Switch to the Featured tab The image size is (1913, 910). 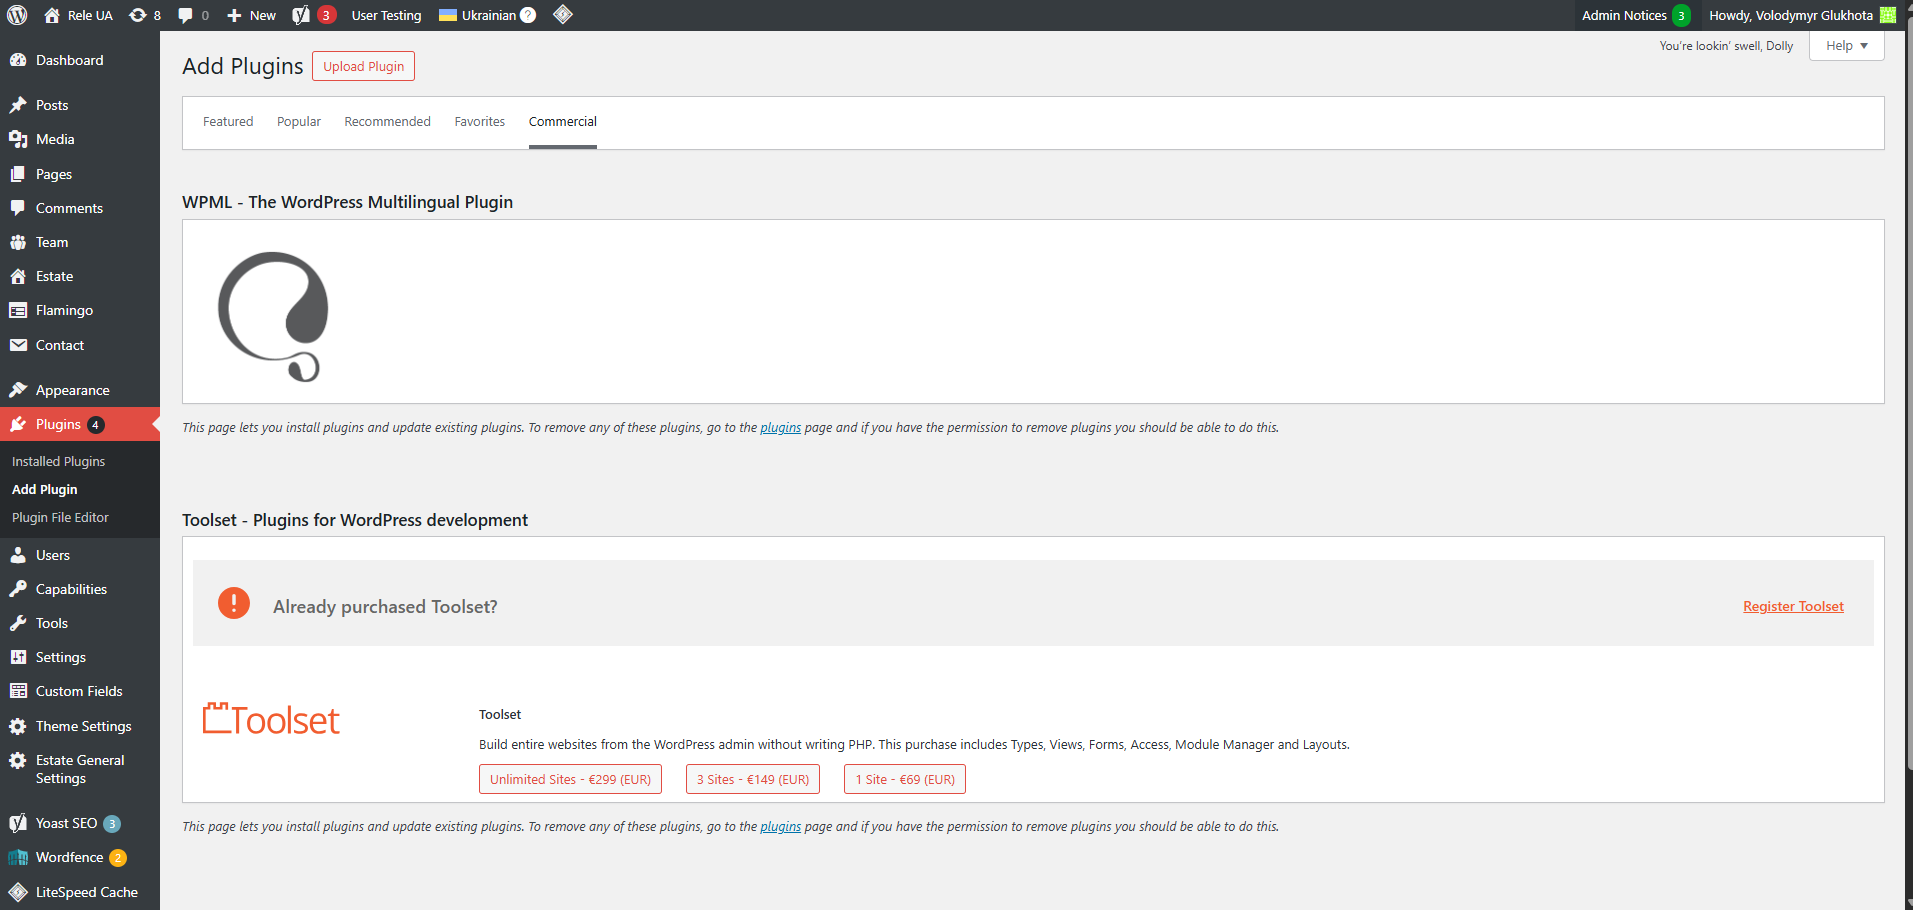(228, 122)
